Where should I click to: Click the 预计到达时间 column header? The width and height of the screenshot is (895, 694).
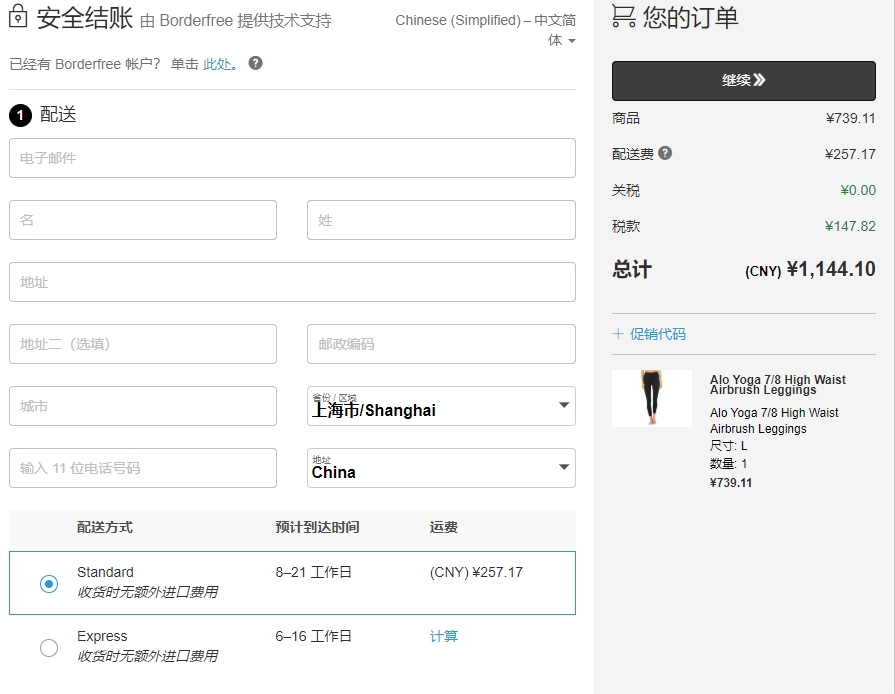pos(317,527)
